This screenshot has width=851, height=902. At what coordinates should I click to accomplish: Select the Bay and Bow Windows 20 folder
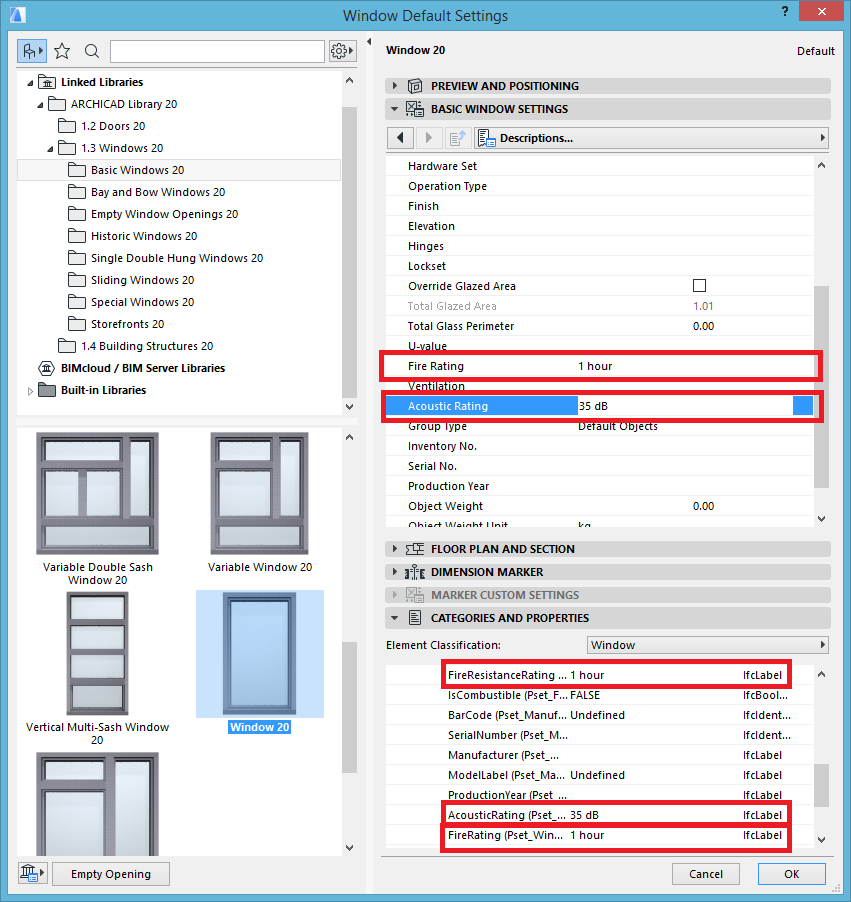point(158,192)
